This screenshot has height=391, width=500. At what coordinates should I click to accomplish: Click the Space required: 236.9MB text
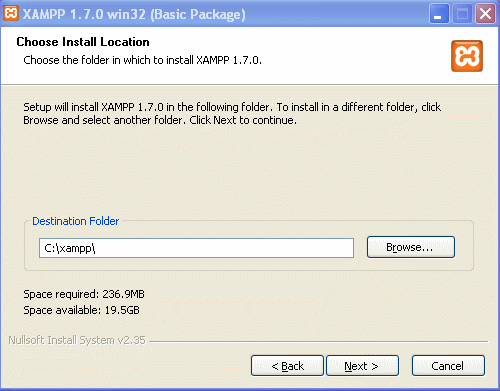coord(84,294)
